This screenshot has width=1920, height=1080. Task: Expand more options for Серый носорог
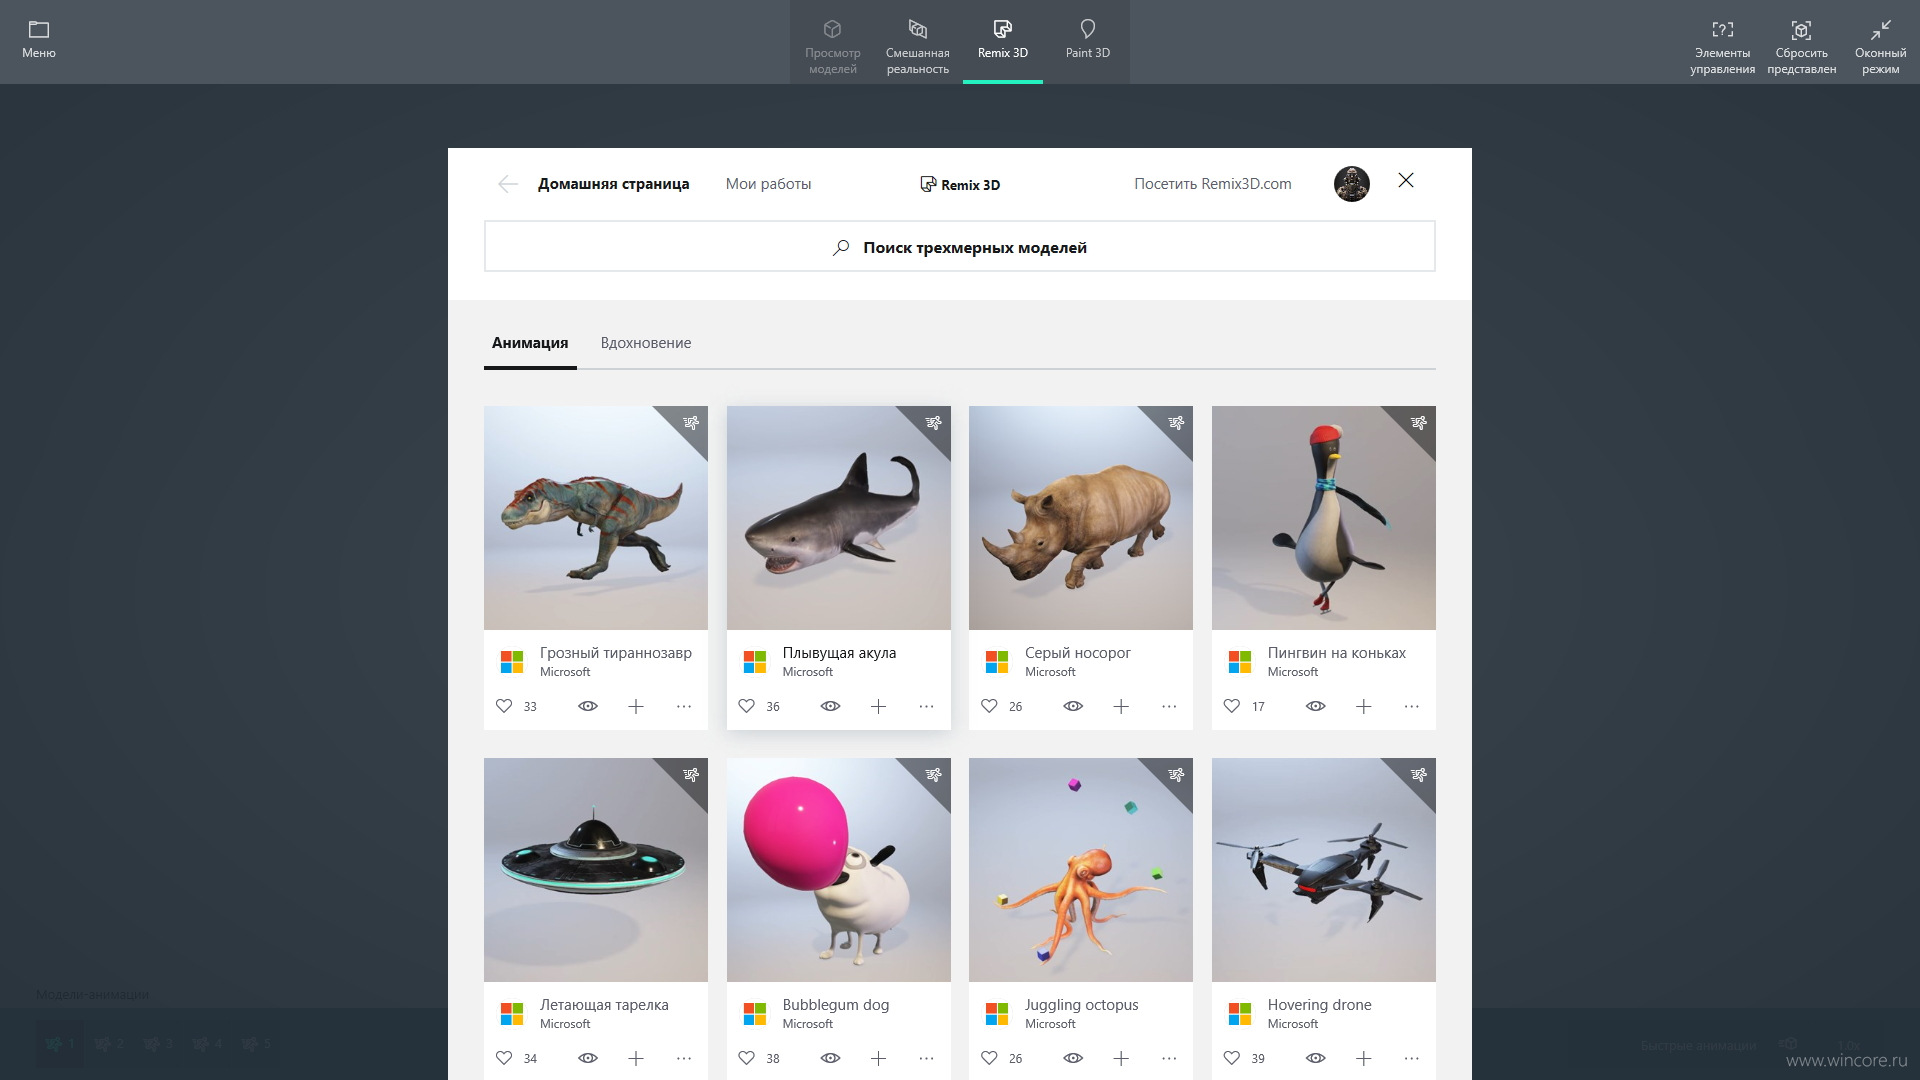coord(1169,707)
